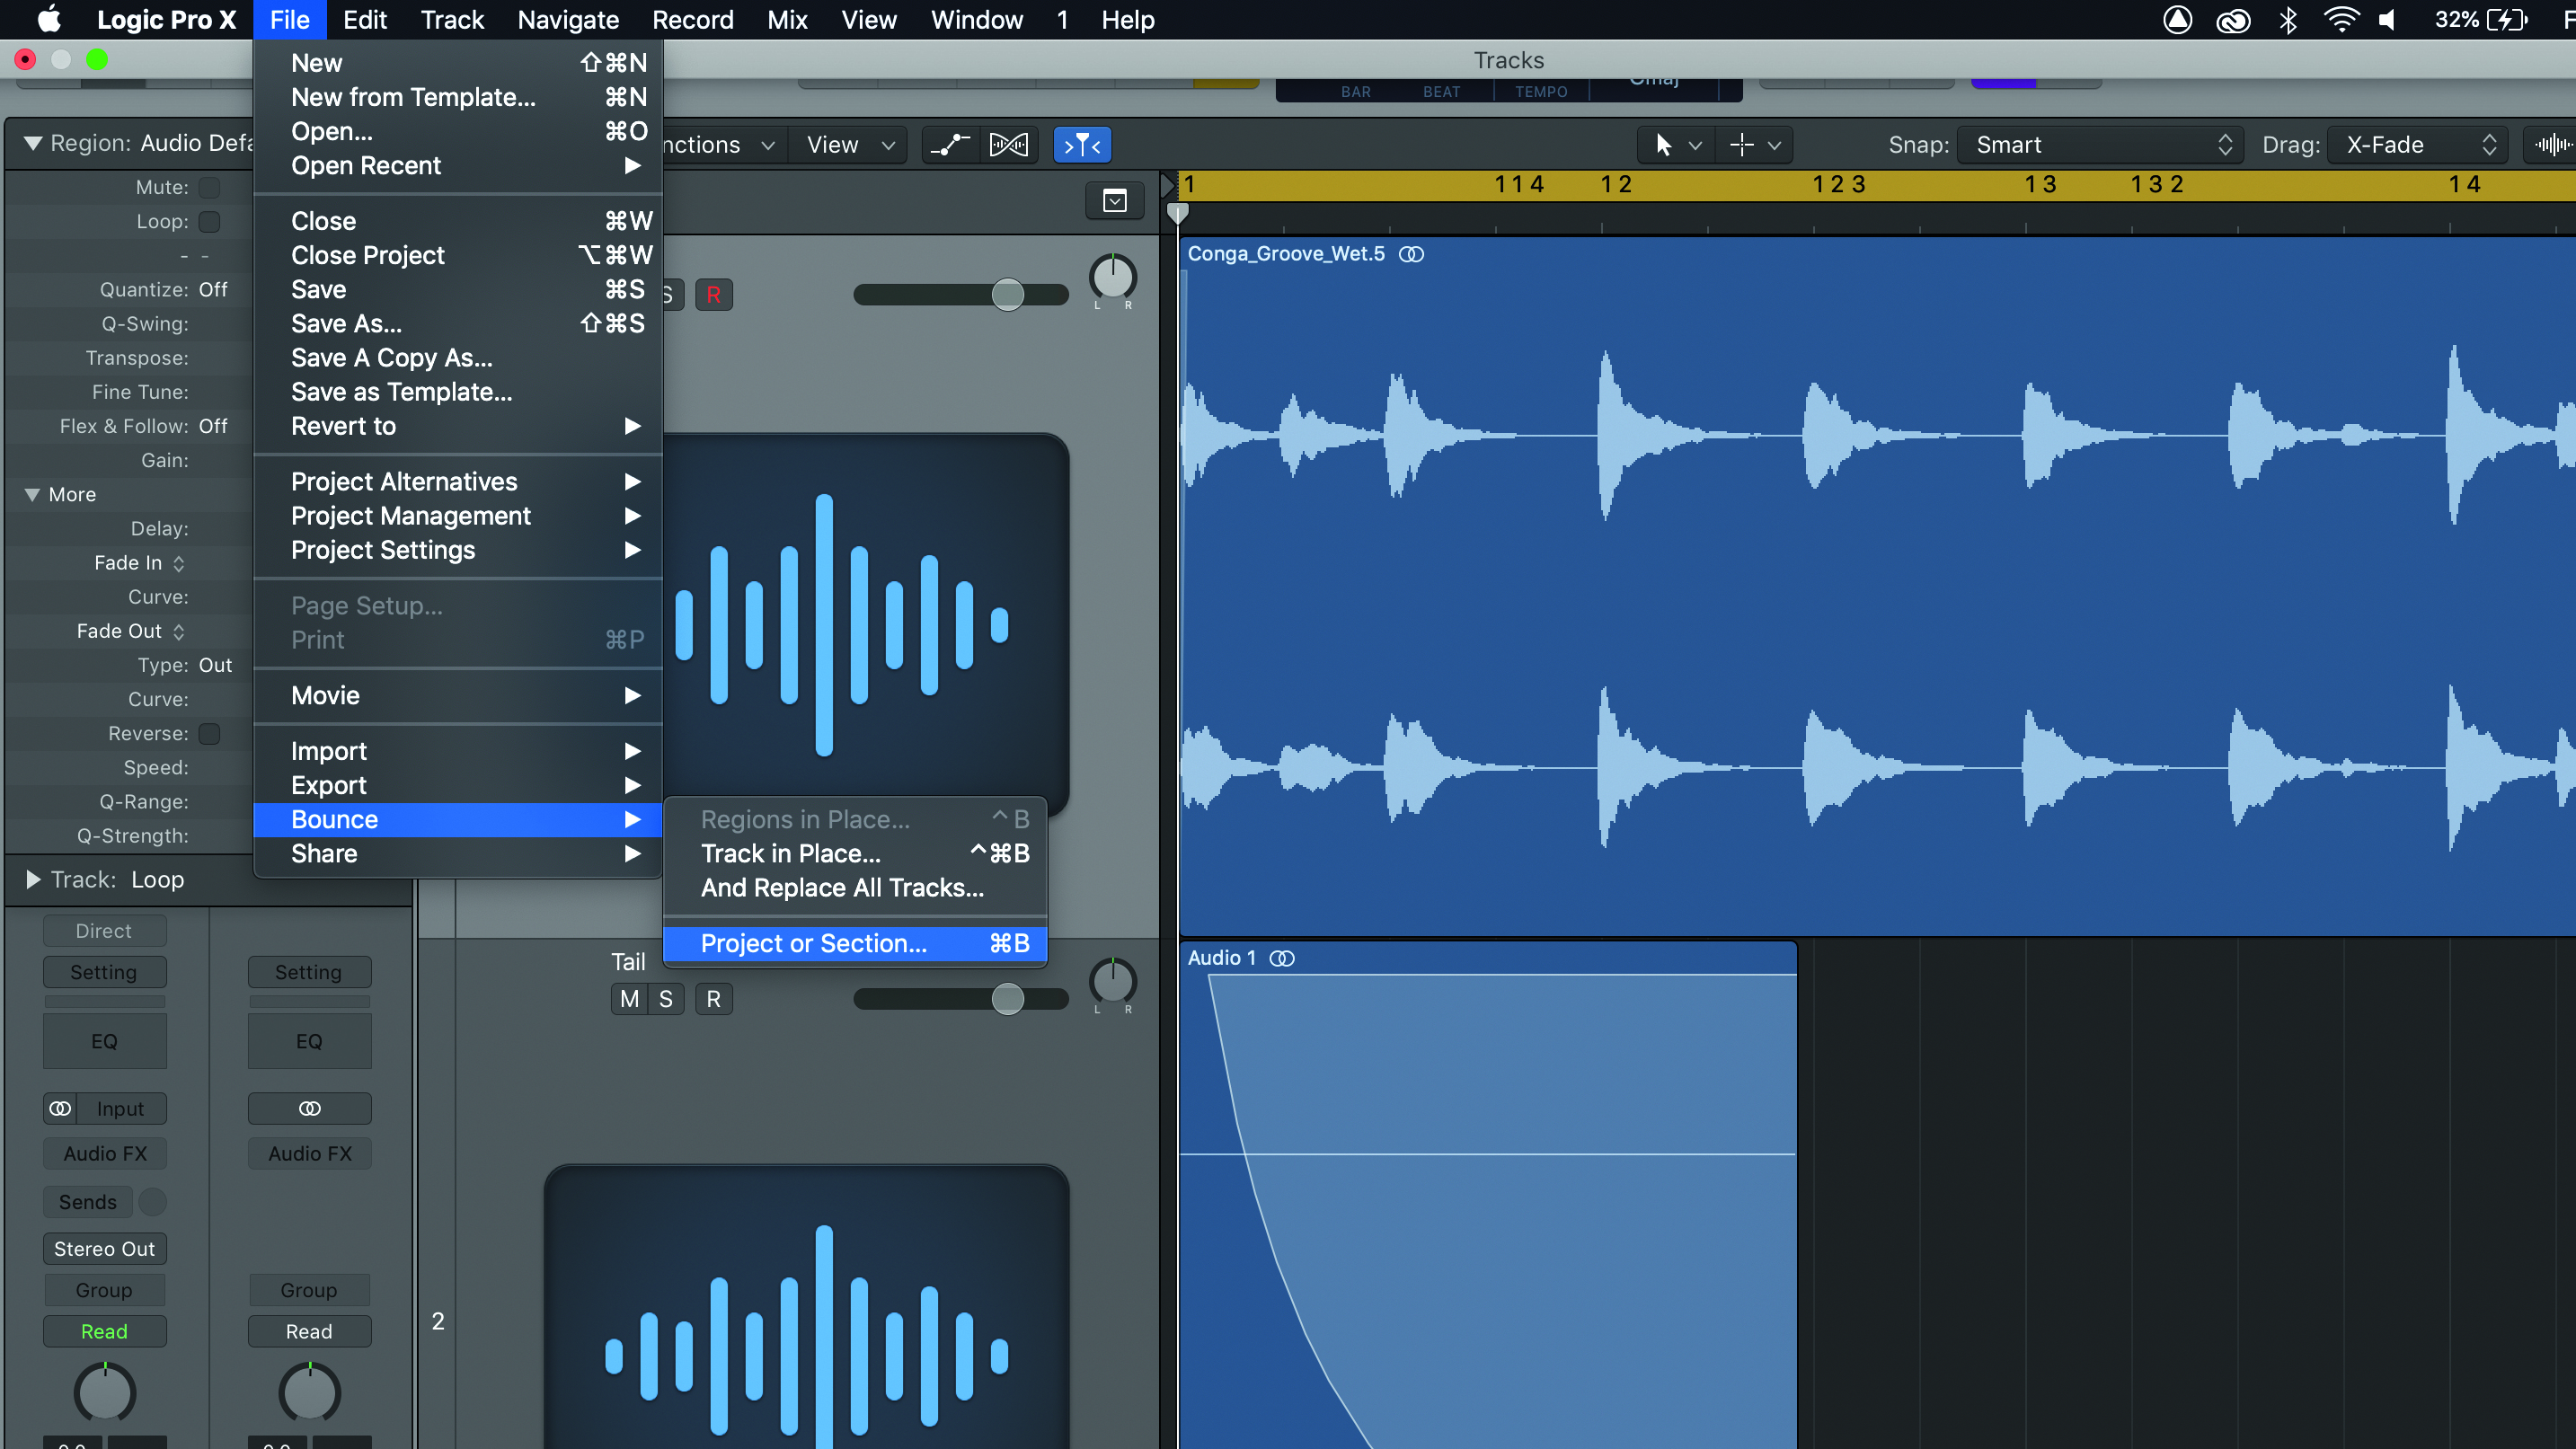
Task: Toggle record enable on the first track
Action: [713, 294]
